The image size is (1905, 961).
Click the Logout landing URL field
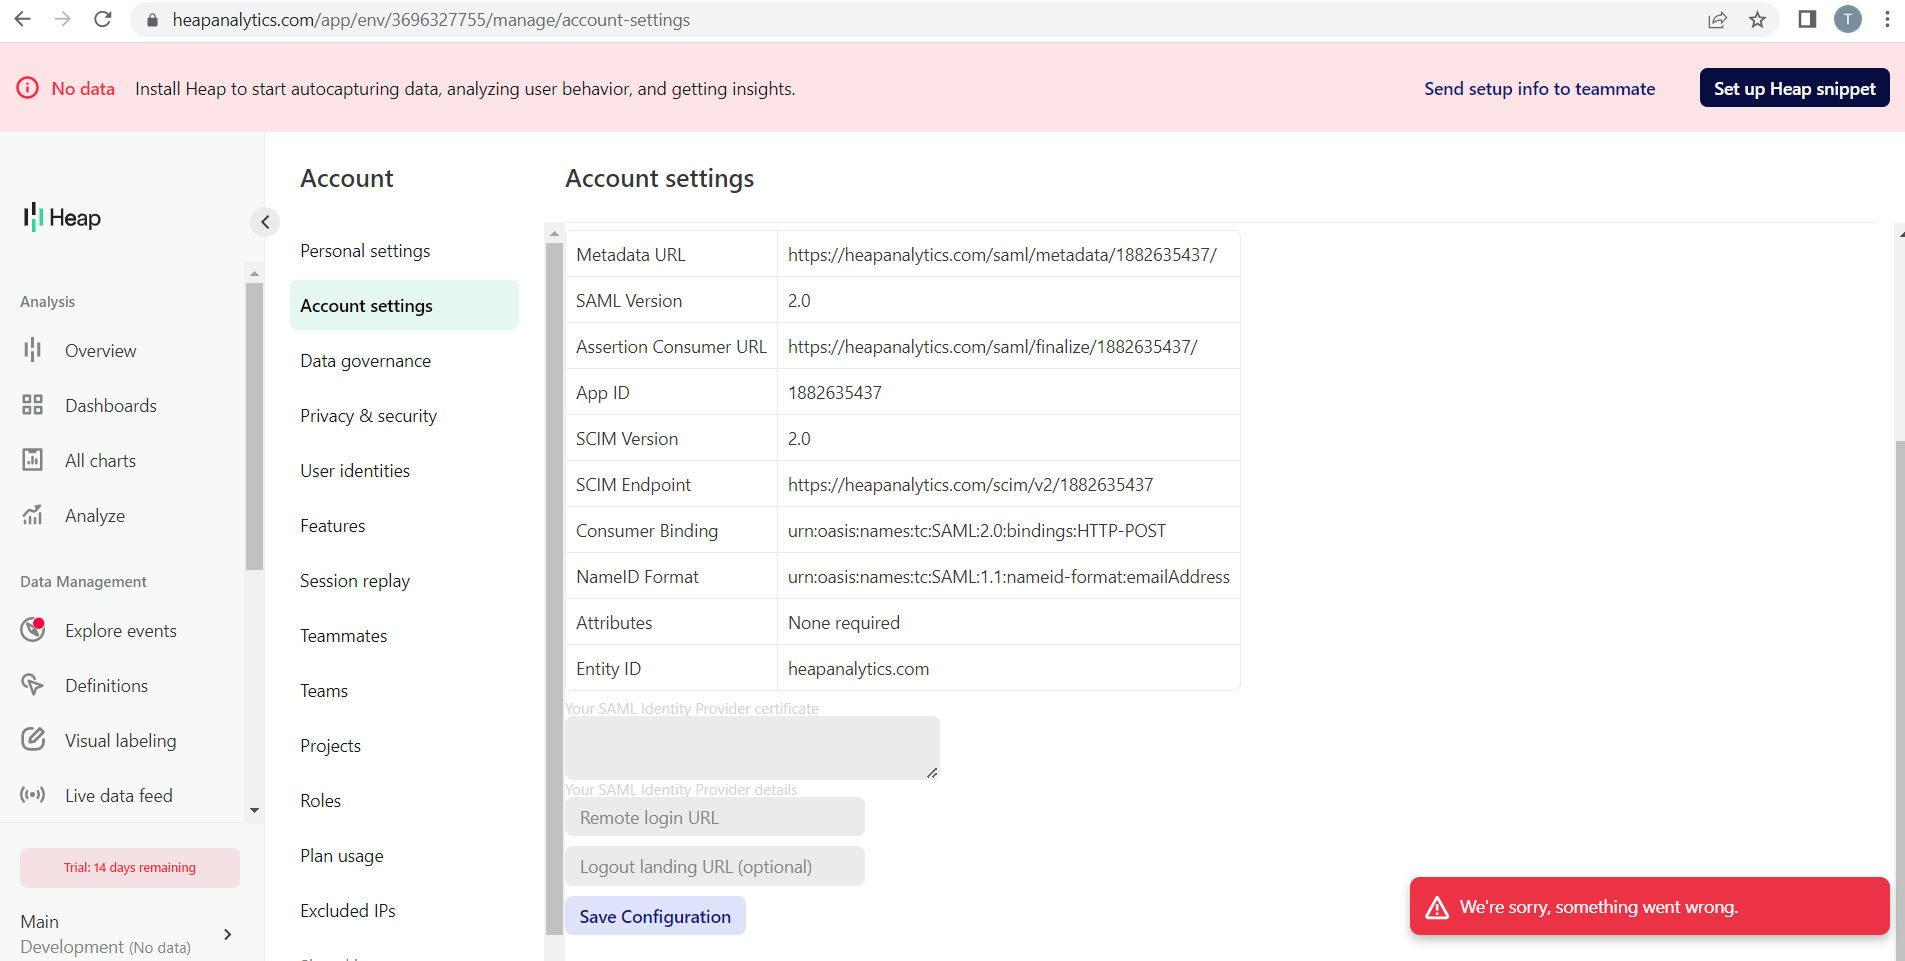click(x=715, y=866)
